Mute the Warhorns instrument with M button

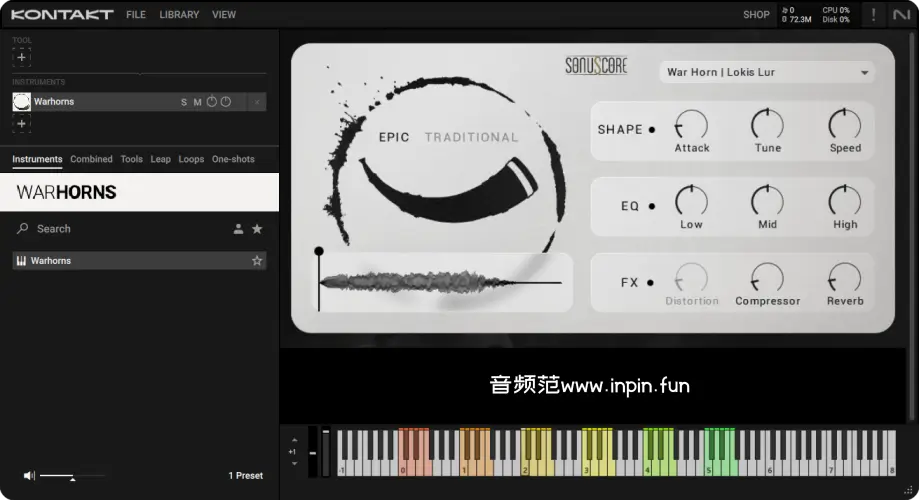[x=197, y=102]
